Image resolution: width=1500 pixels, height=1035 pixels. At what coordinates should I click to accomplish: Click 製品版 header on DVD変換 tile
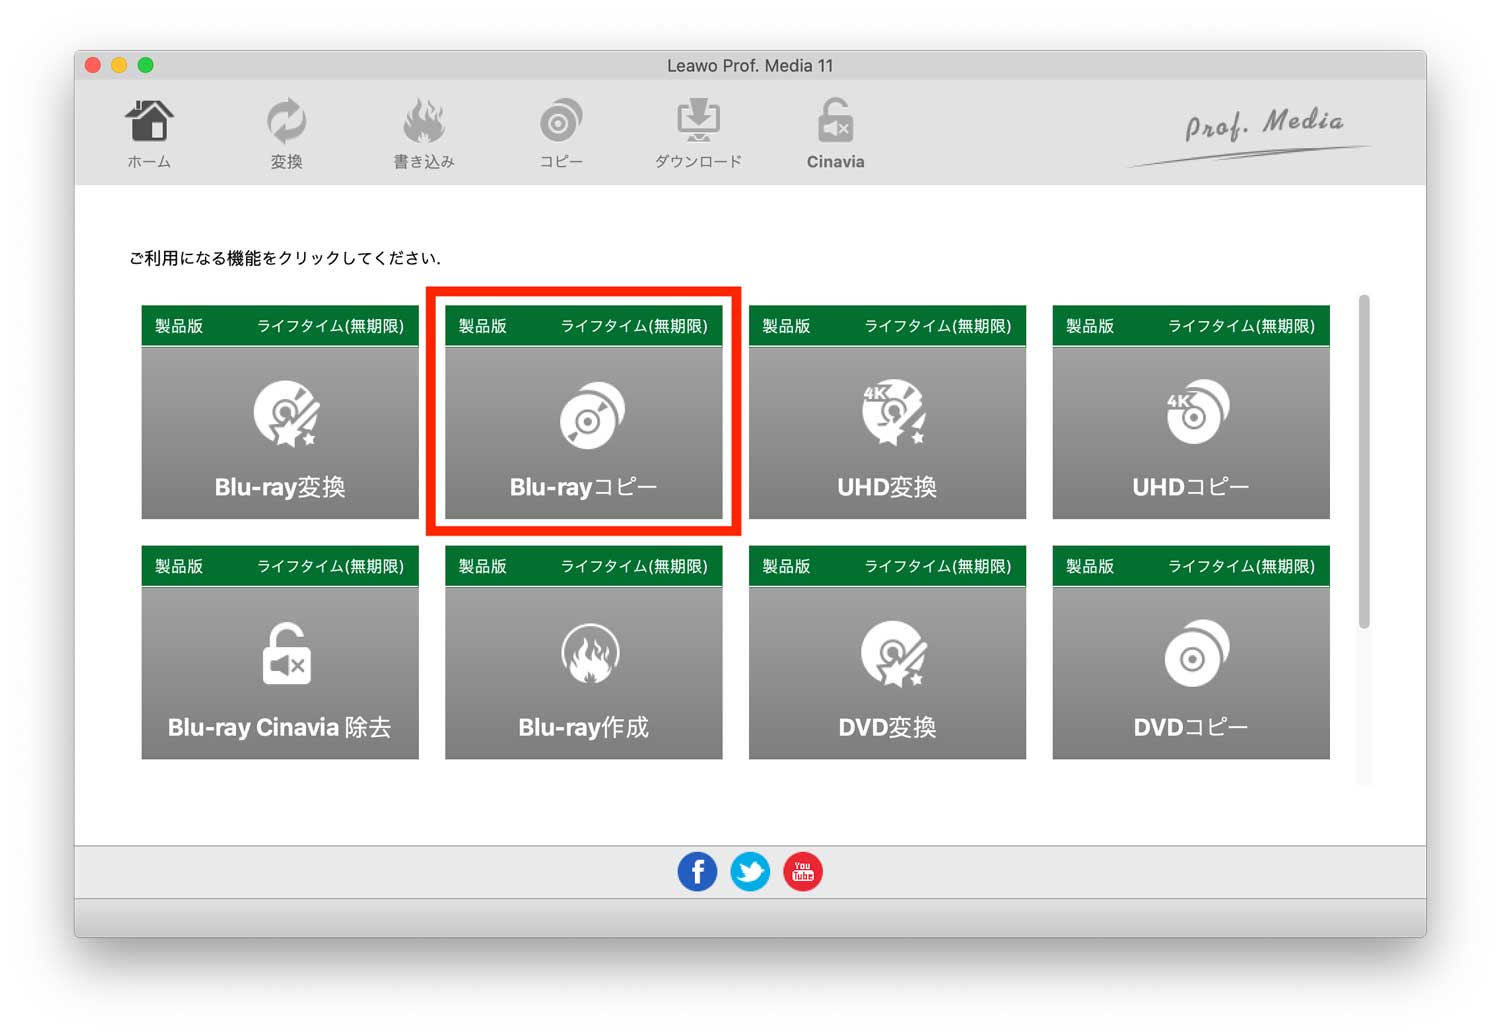[786, 566]
